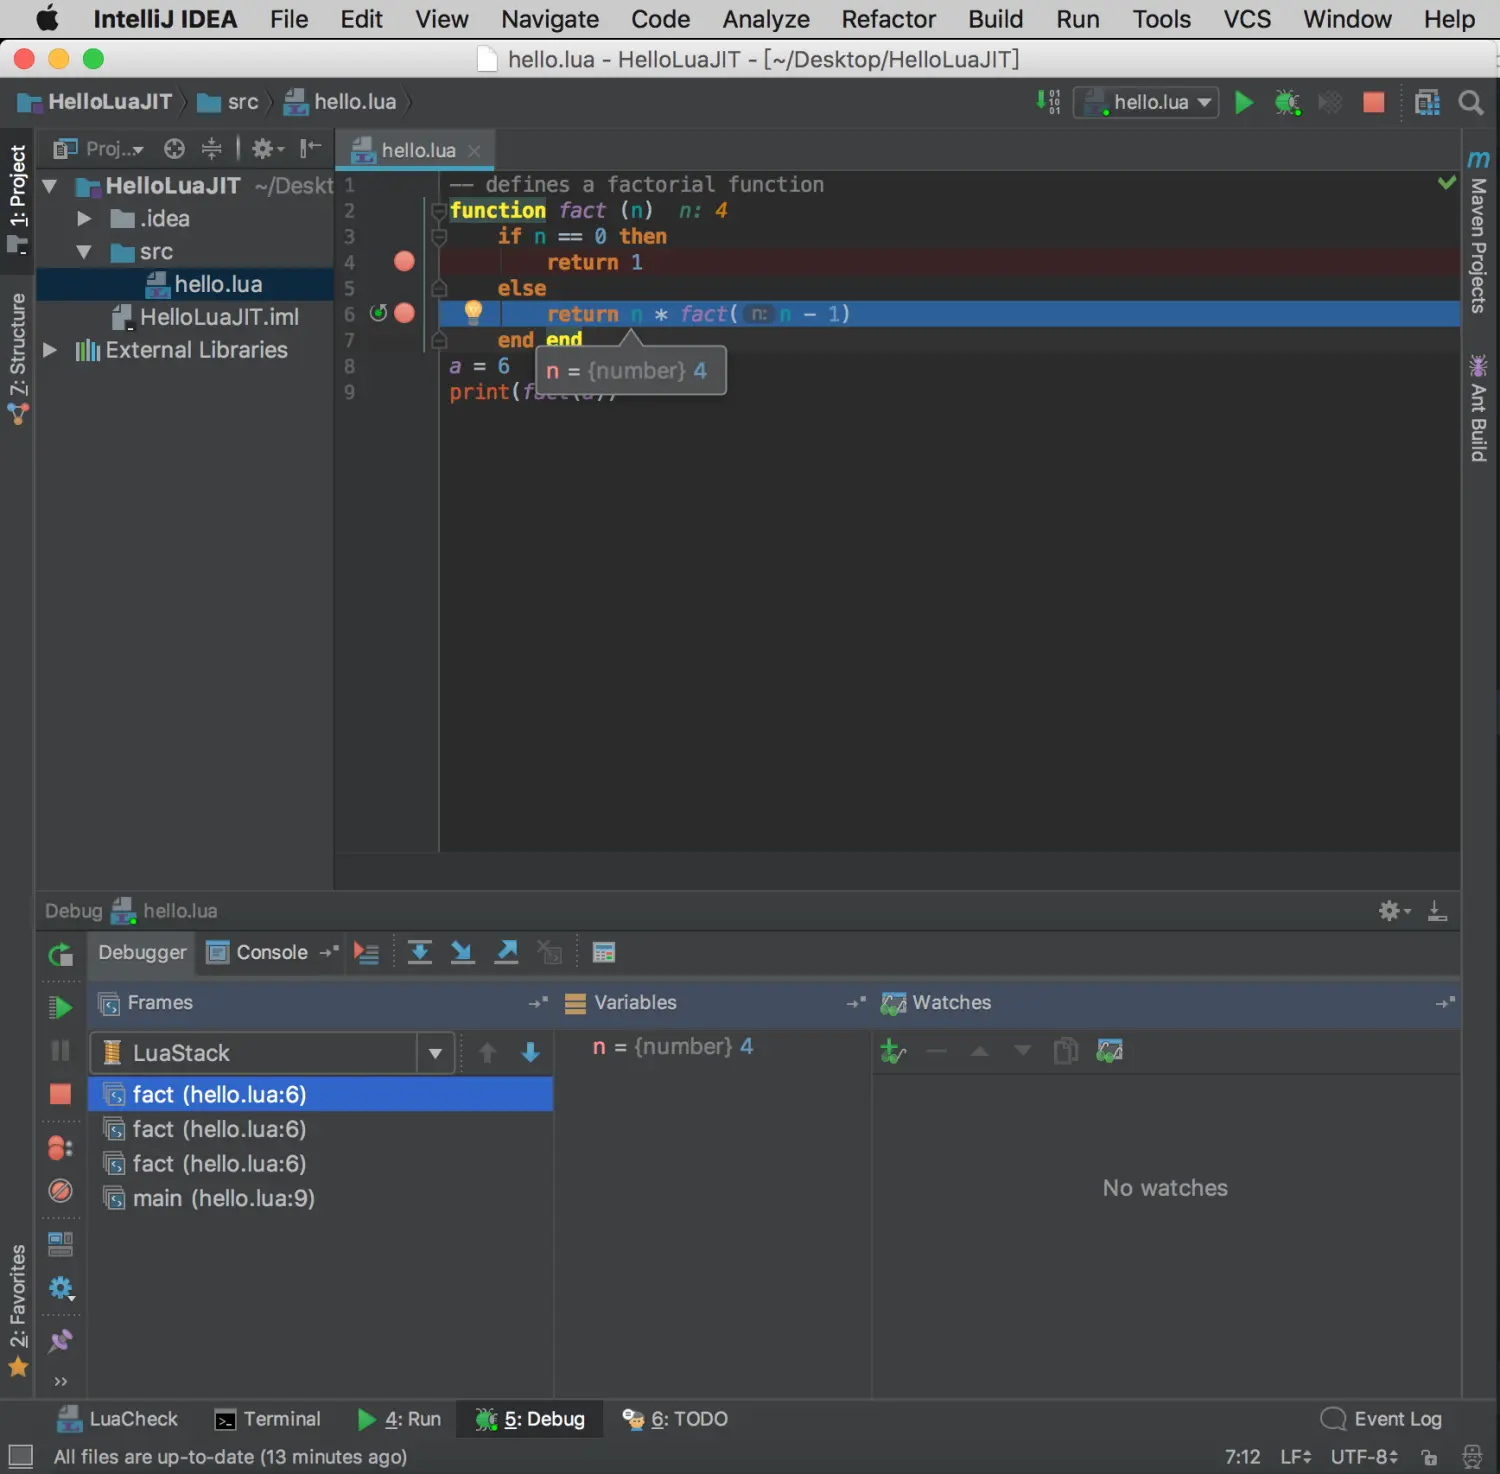1500x1474 pixels.
Task: Expand External Libraries node
Action: tap(49, 350)
